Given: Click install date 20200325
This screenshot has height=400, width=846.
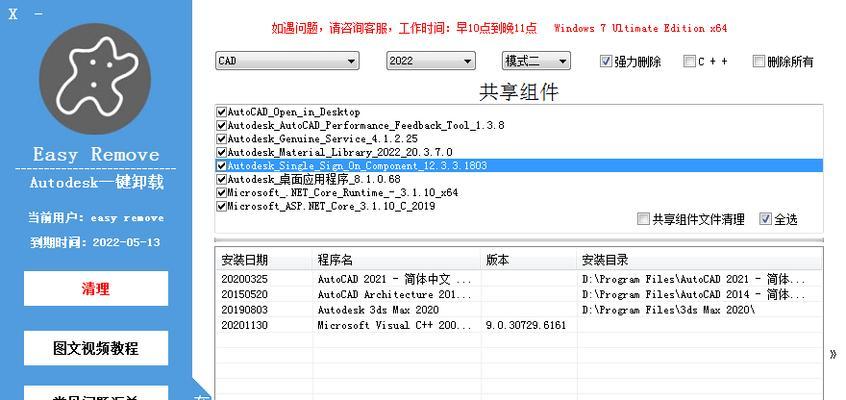Looking at the screenshot, I should point(244,280).
